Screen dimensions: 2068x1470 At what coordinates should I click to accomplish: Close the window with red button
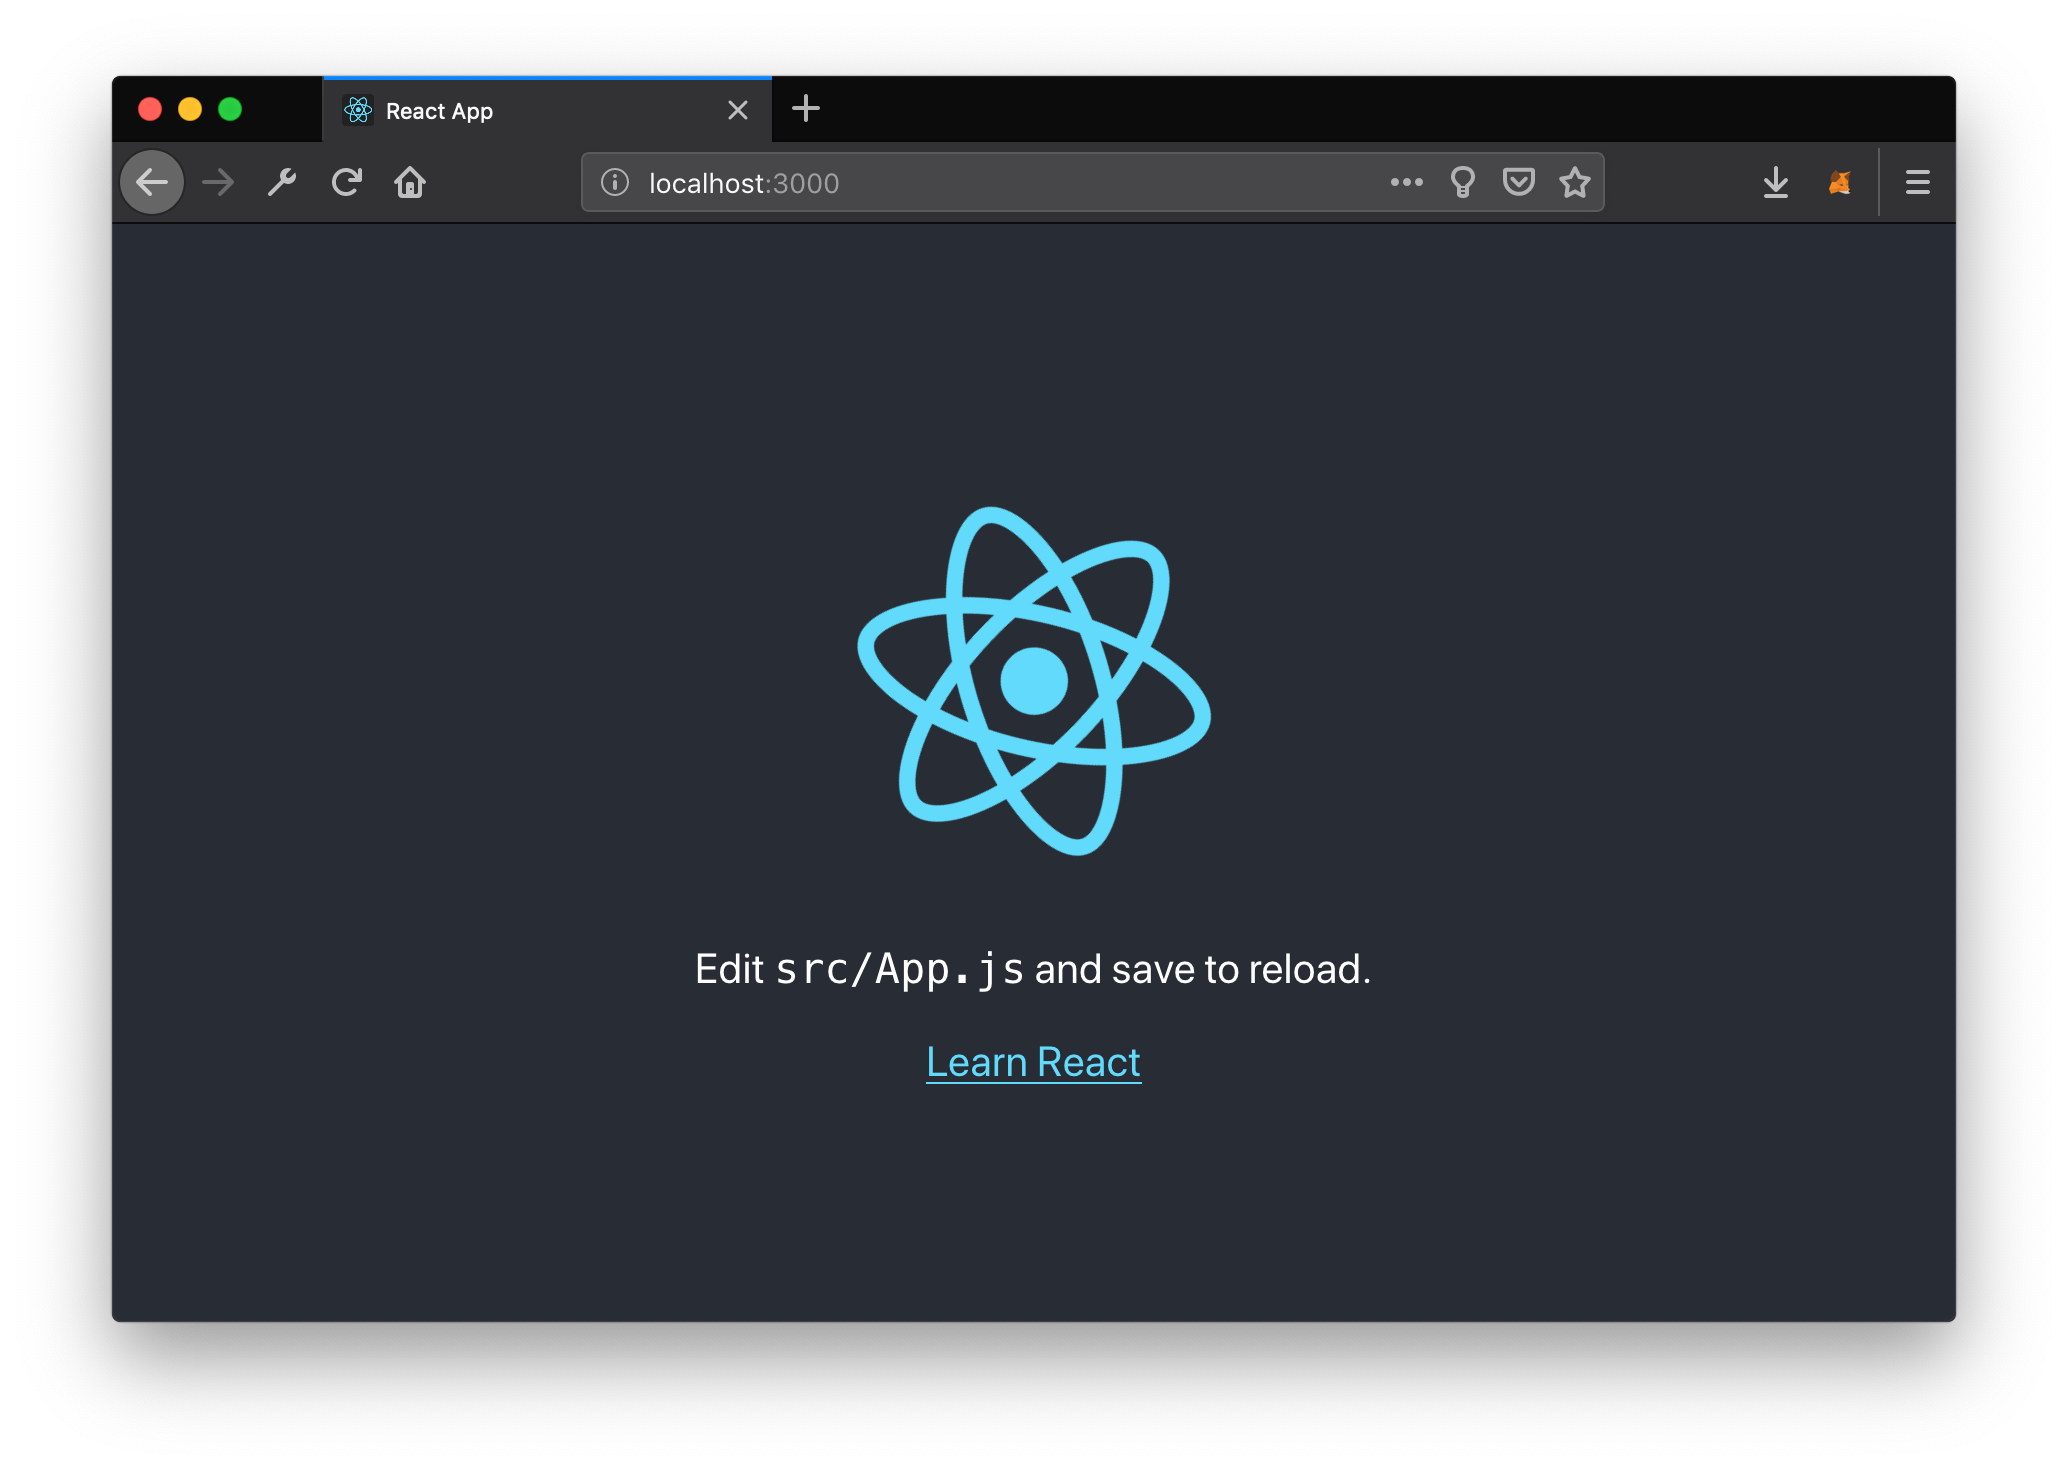pyautogui.click(x=150, y=109)
